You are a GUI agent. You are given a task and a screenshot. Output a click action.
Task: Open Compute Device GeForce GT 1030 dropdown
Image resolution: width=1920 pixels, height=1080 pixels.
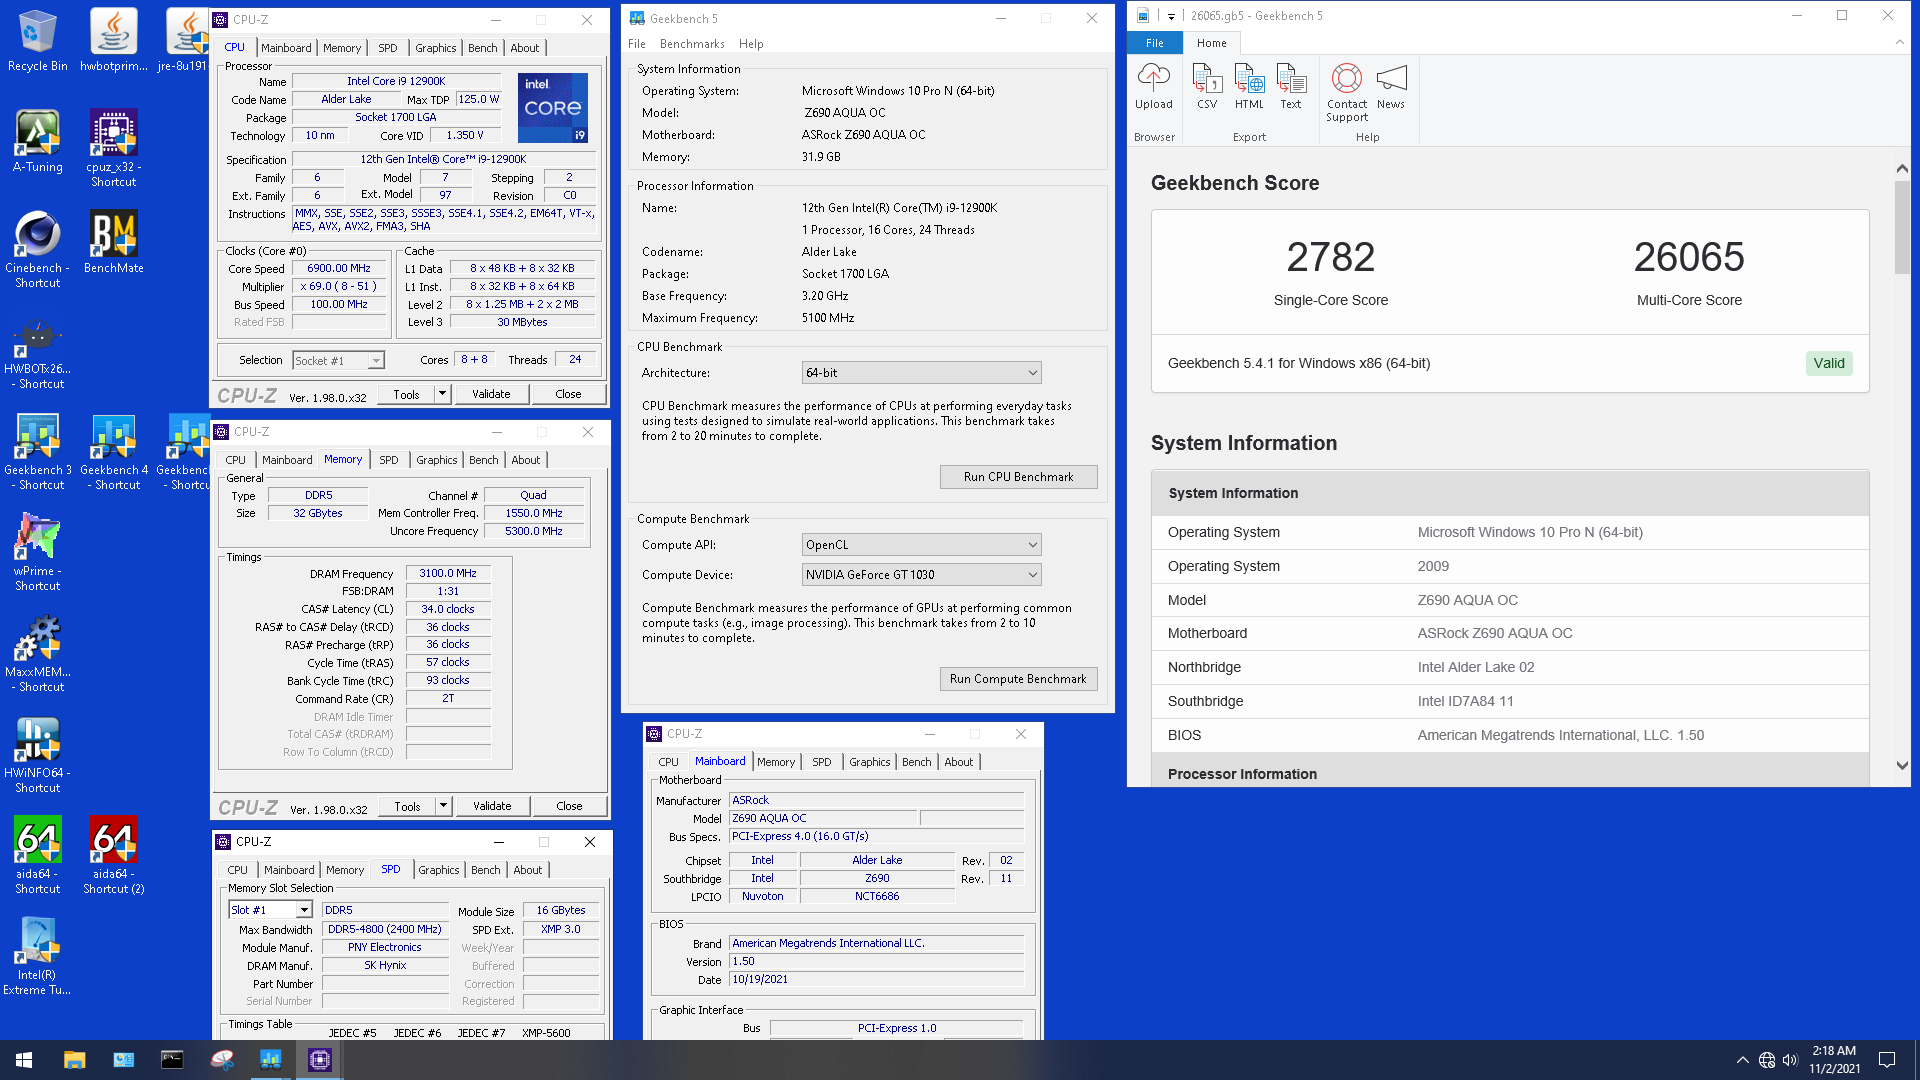coord(921,575)
